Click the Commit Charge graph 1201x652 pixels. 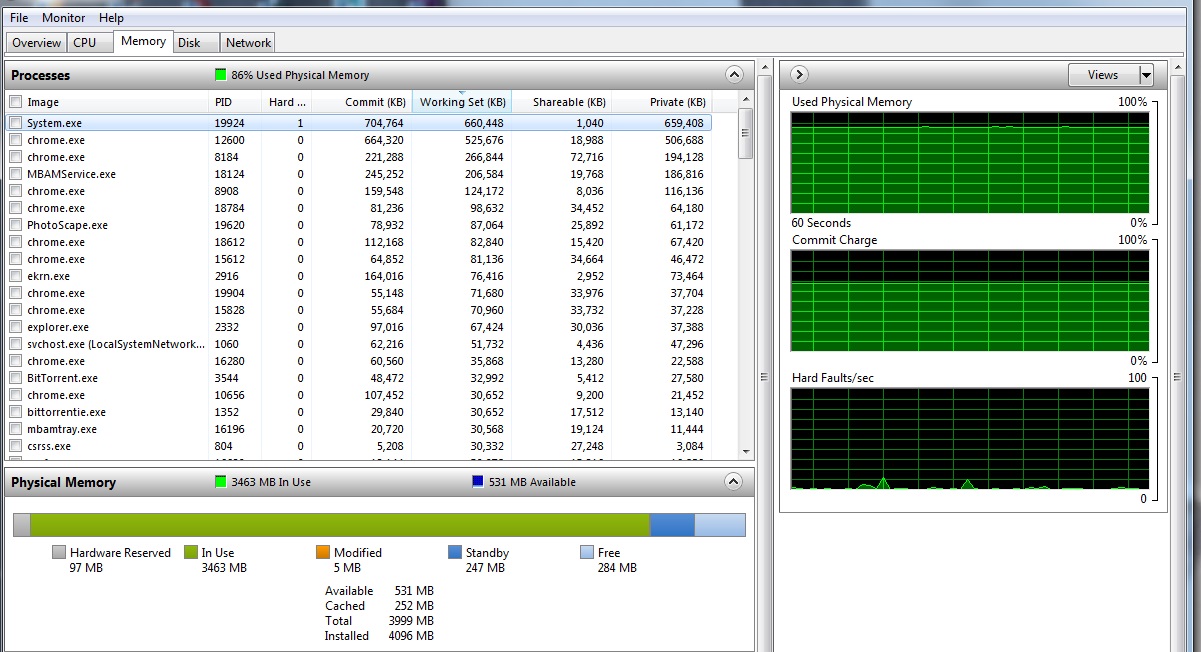[x=969, y=300]
